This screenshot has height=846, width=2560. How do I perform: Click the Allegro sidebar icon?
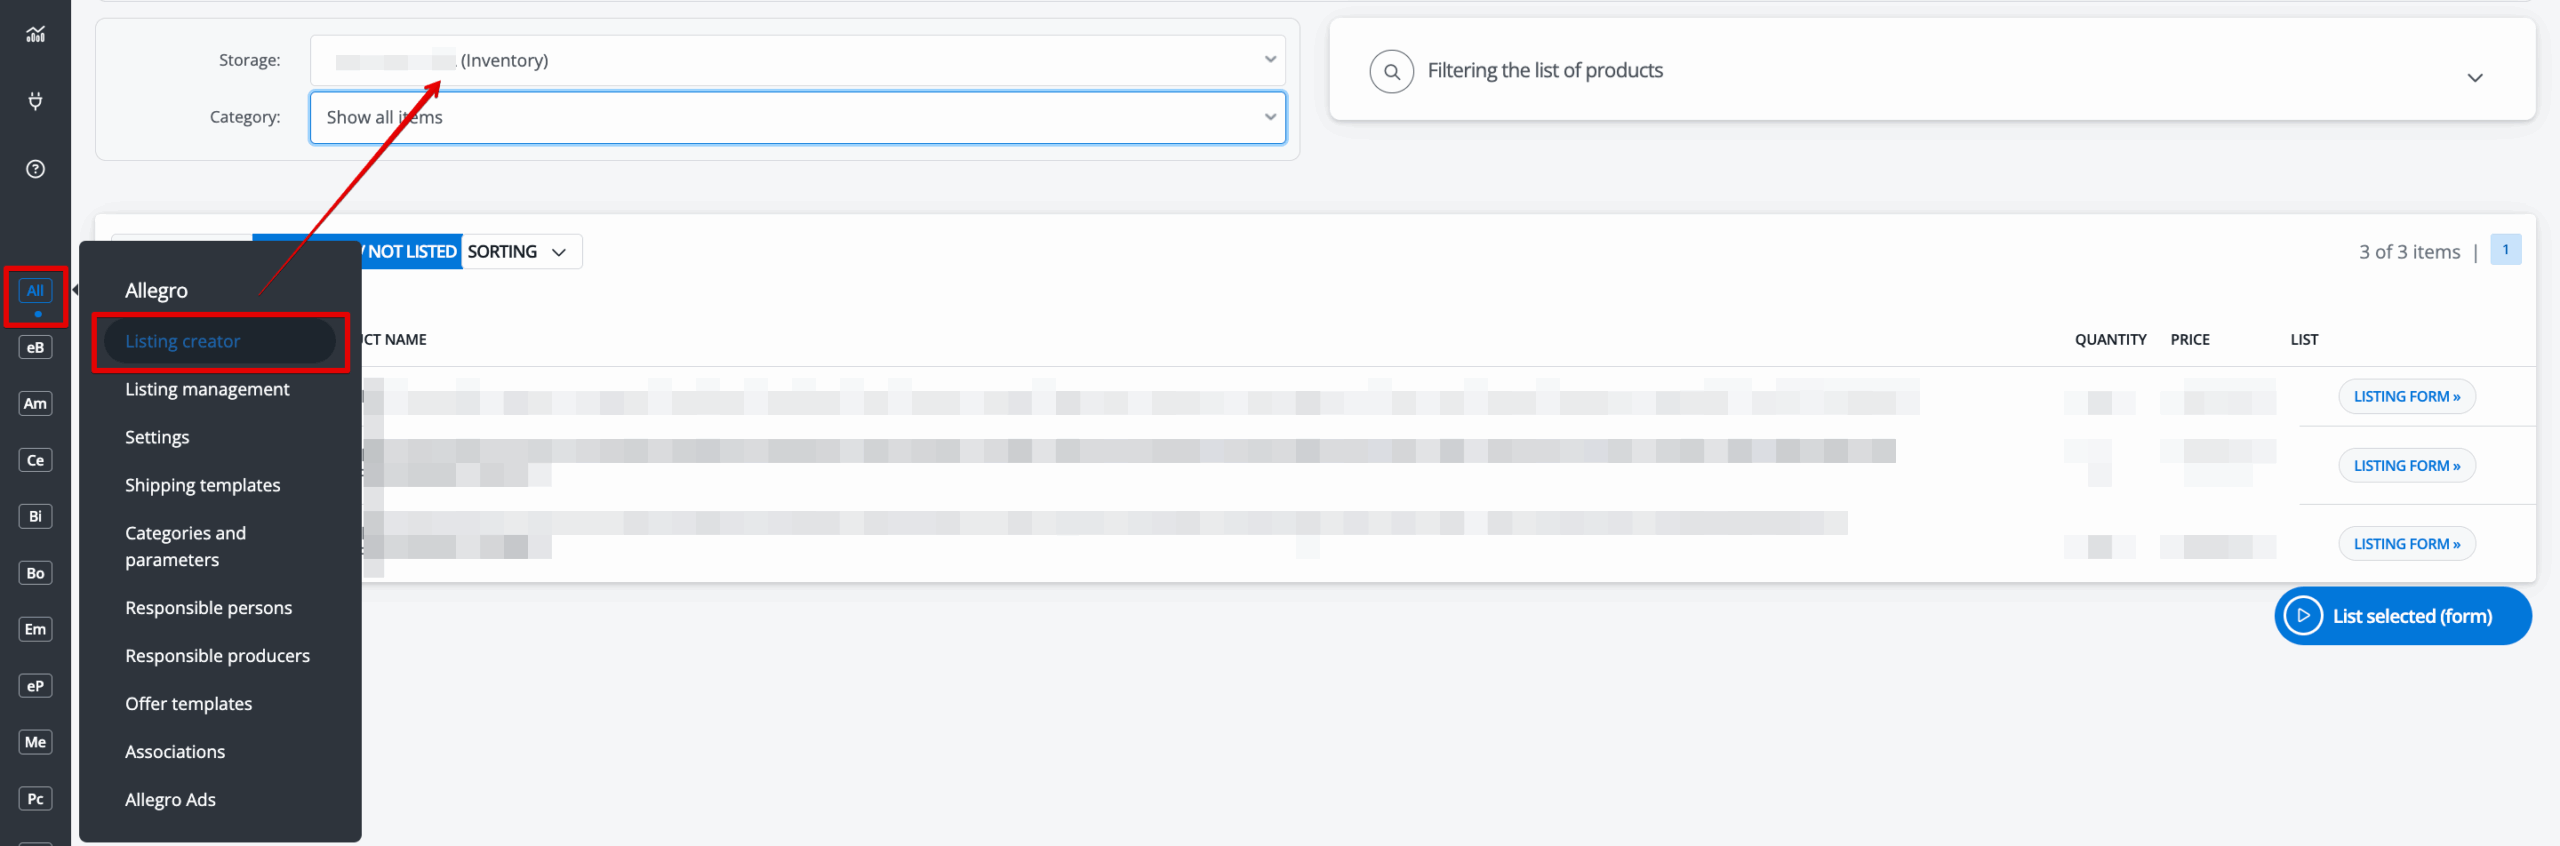coord(35,291)
